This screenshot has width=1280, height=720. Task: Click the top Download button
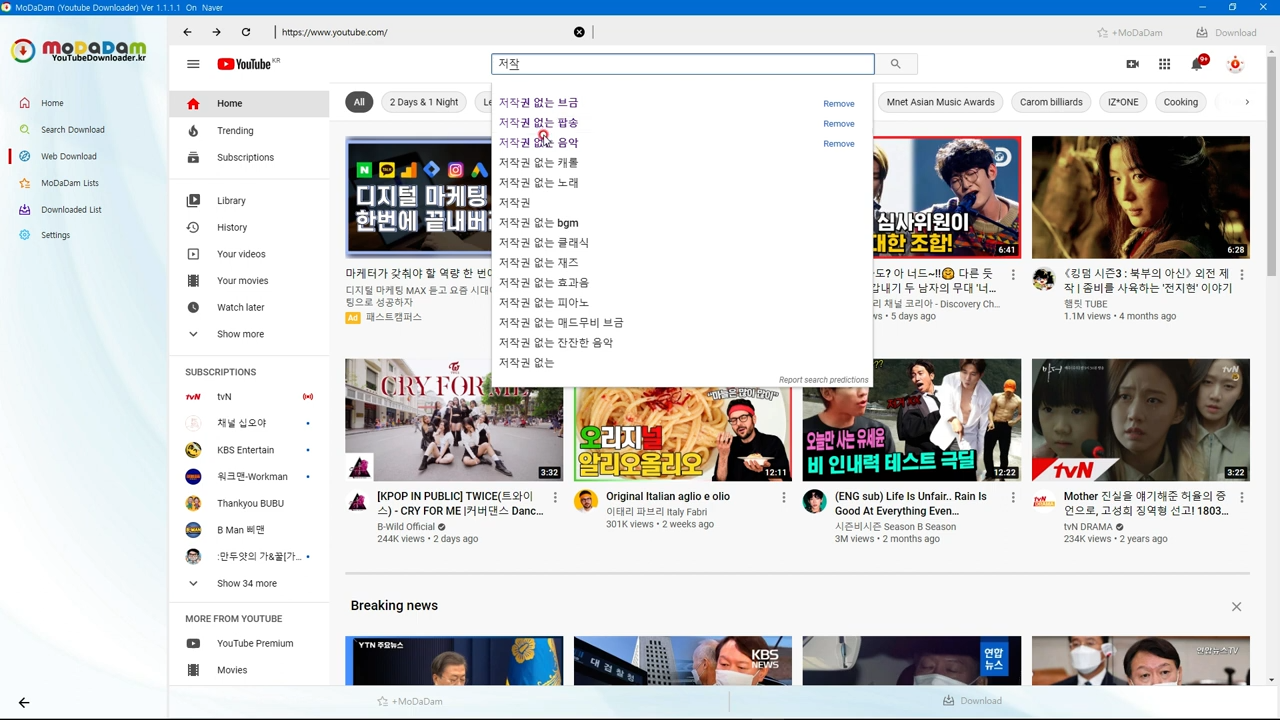tap(1226, 32)
